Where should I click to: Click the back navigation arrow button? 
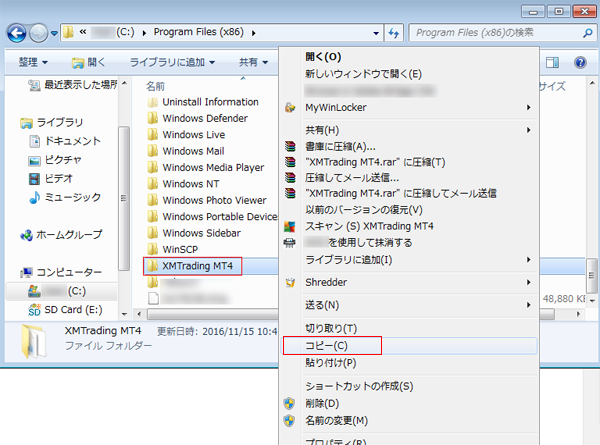[x=17, y=33]
